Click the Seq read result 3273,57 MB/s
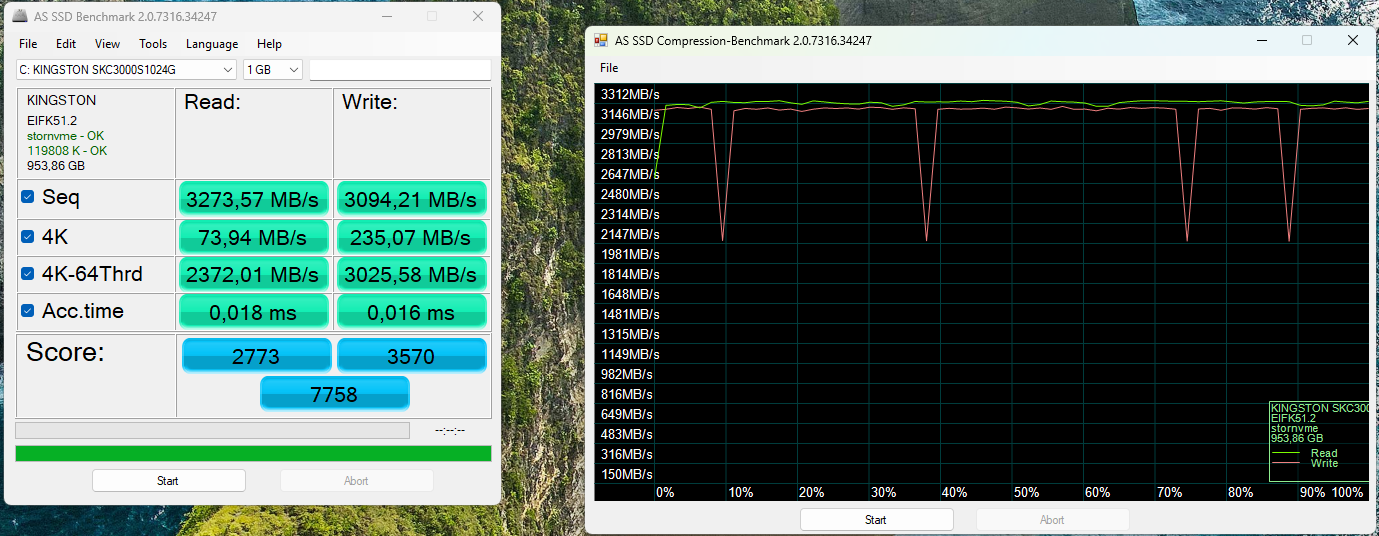The image size is (1379, 536). coord(254,199)
